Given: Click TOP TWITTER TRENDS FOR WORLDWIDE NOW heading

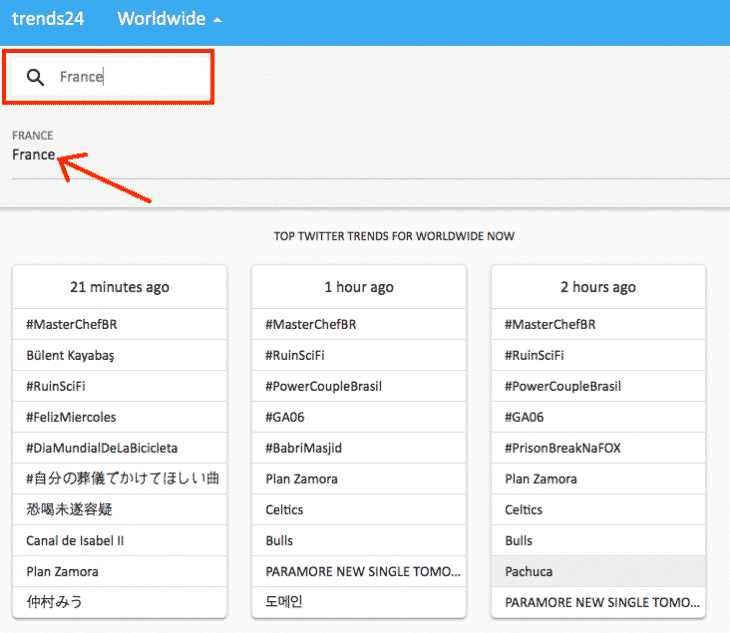Looking at the screenshot, I should [394, 236].
